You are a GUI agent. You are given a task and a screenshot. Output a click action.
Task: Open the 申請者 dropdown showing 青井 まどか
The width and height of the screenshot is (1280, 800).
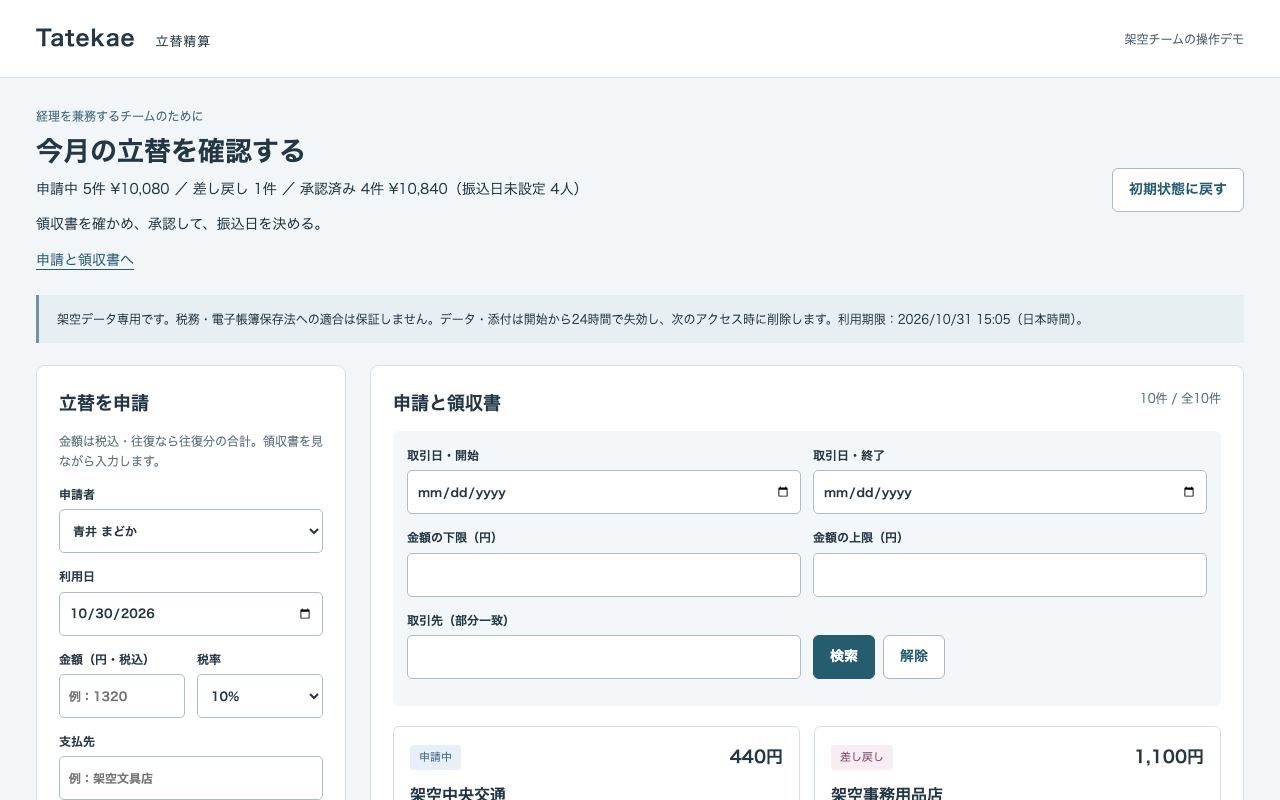pyautogui.click(x=191, y=531)
